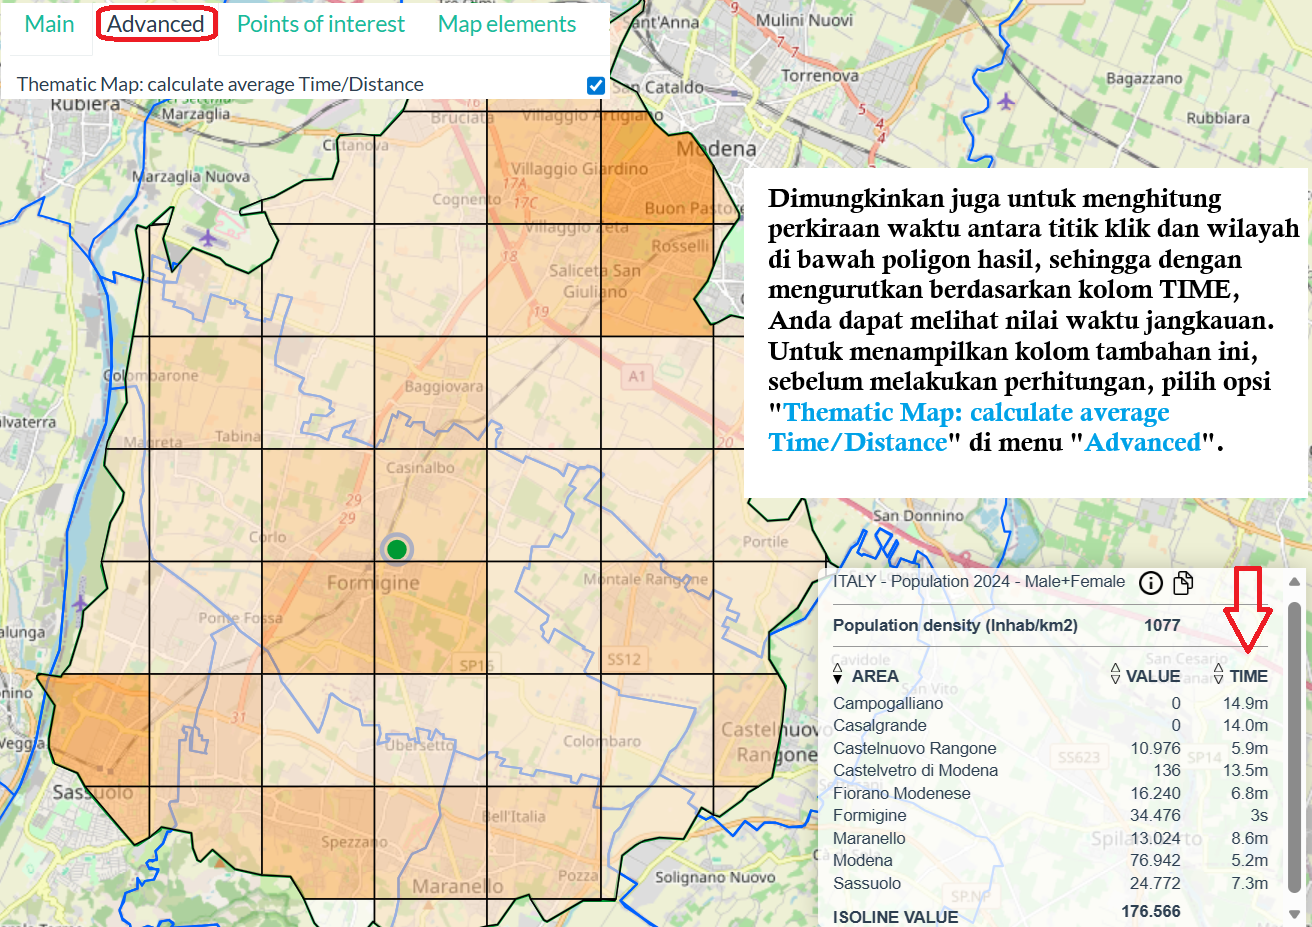This screenshot has width=1312, height=927.
Task: Click the purple airplane icon near Marzaglia Nuova
Action: (x=207, y=238)
